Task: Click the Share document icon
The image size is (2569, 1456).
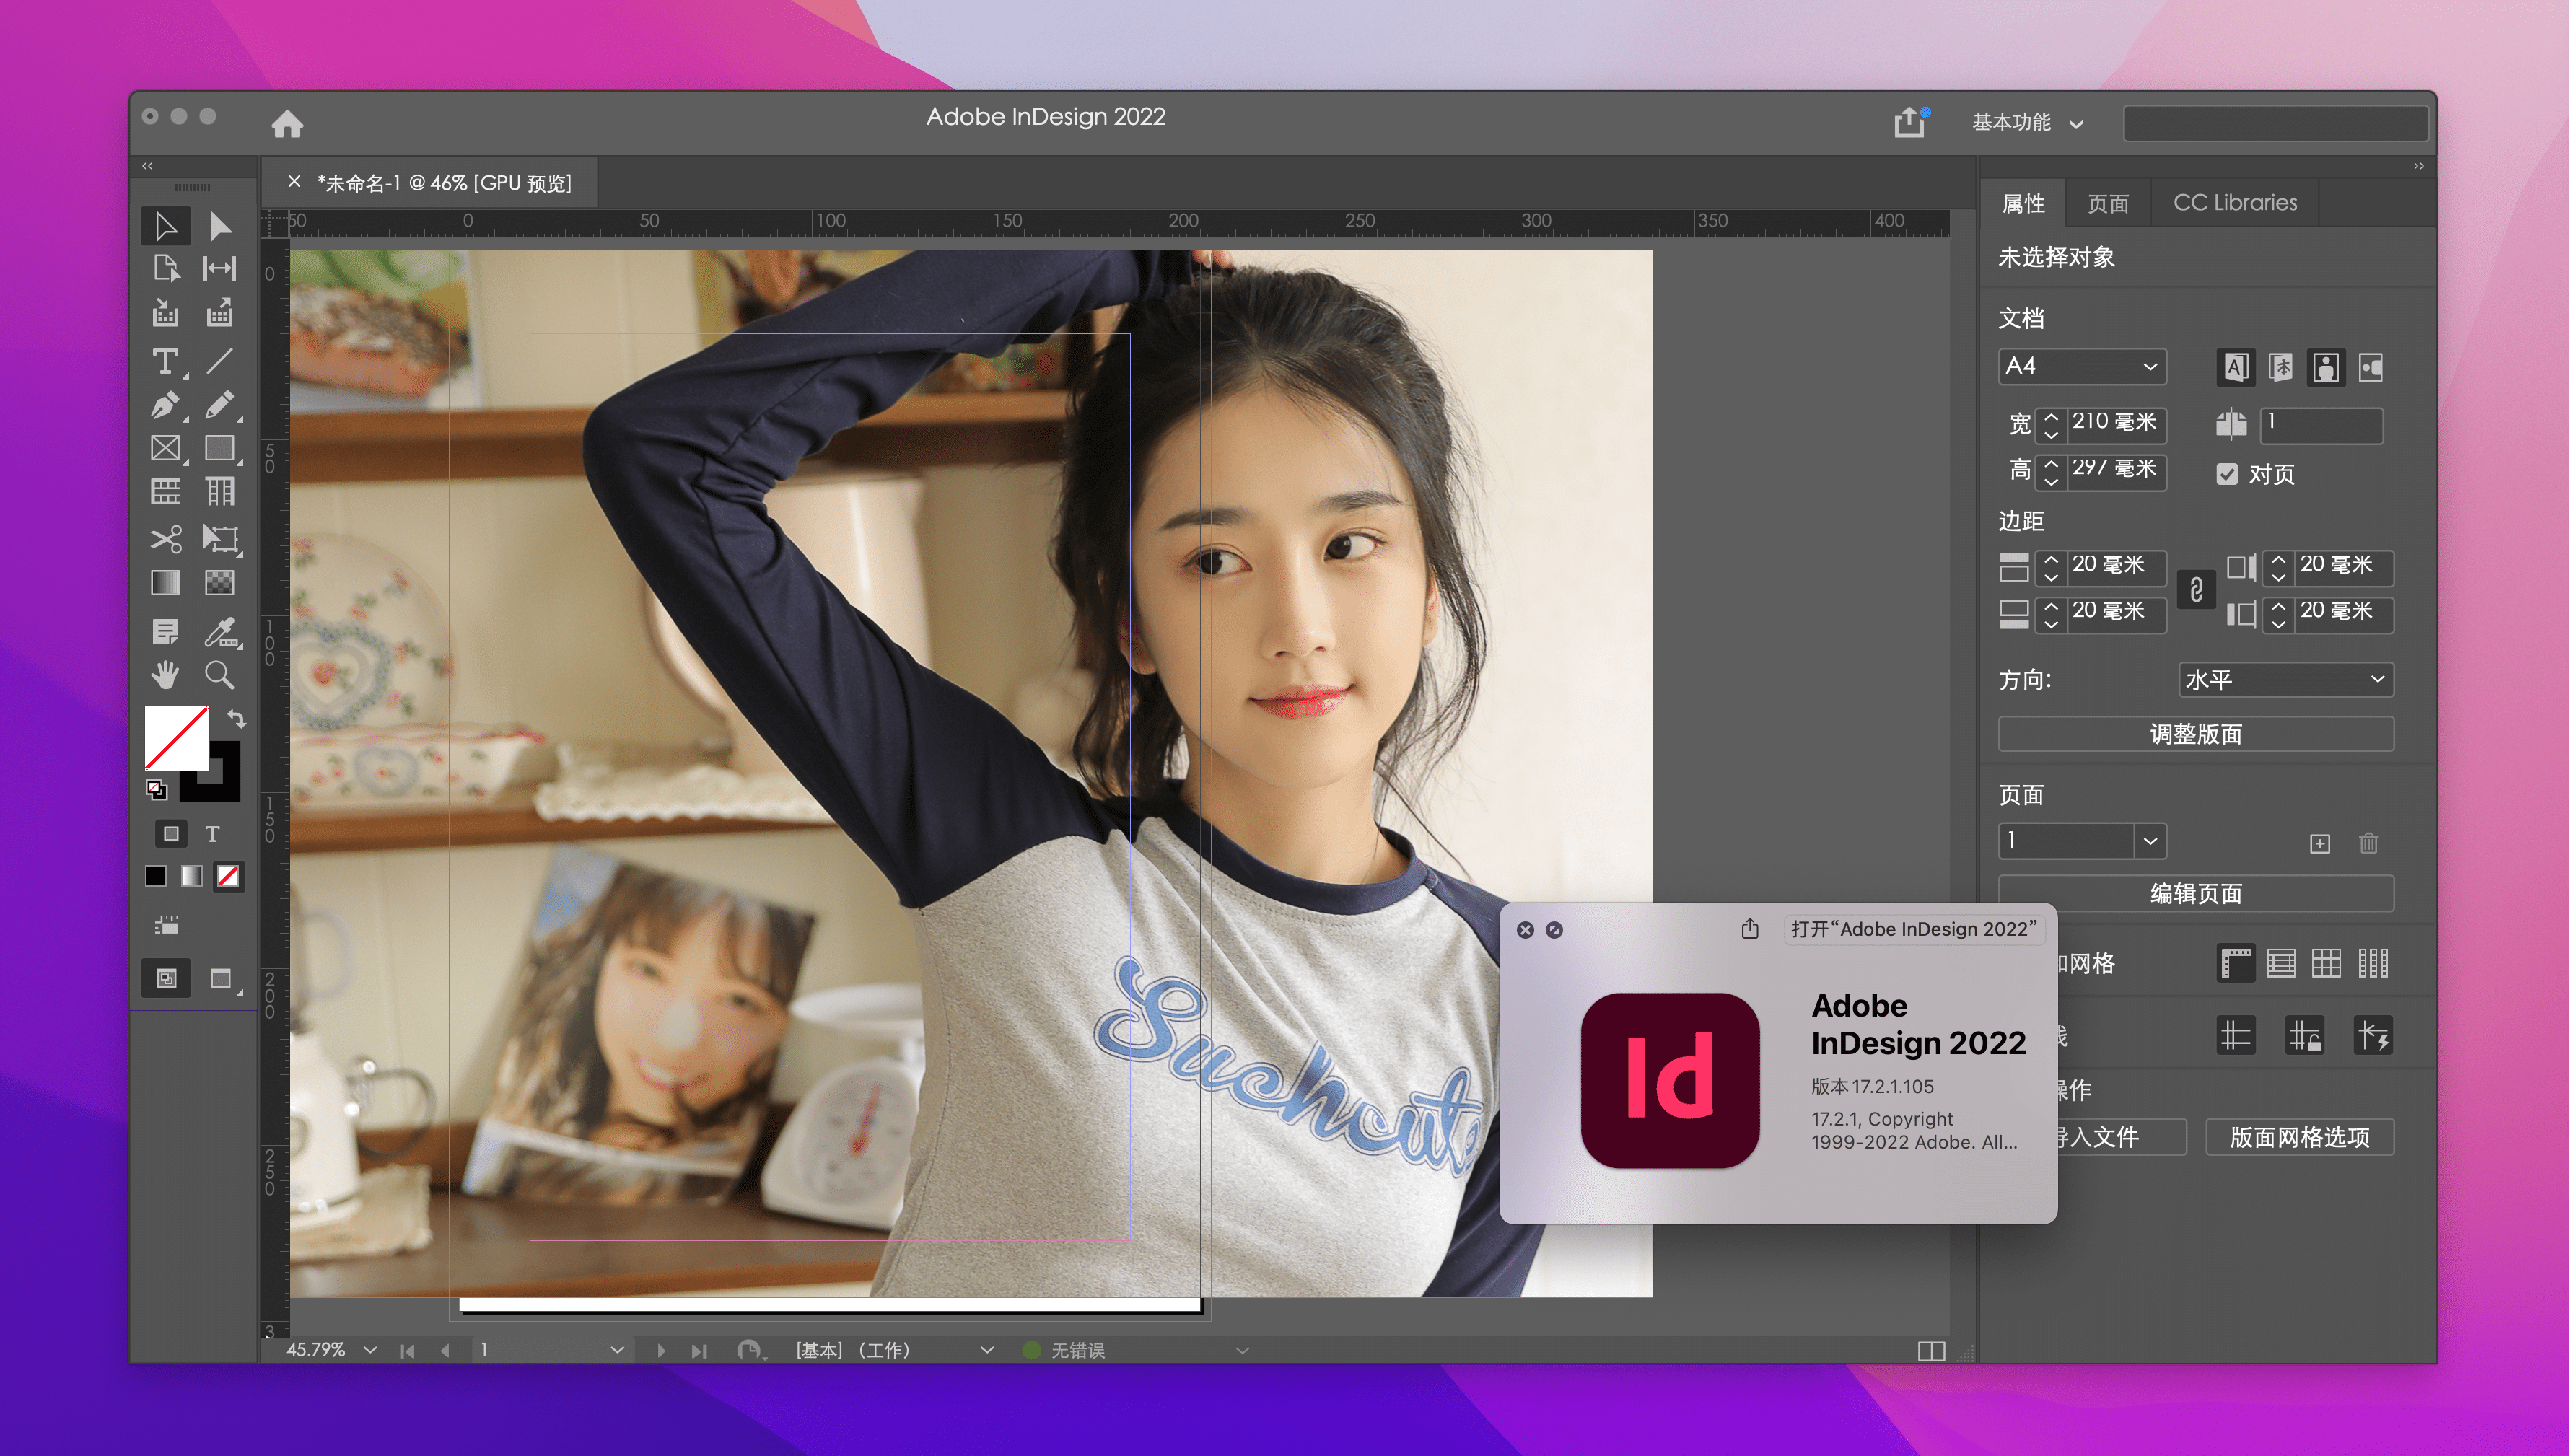Action: (x=1909, y=123)
